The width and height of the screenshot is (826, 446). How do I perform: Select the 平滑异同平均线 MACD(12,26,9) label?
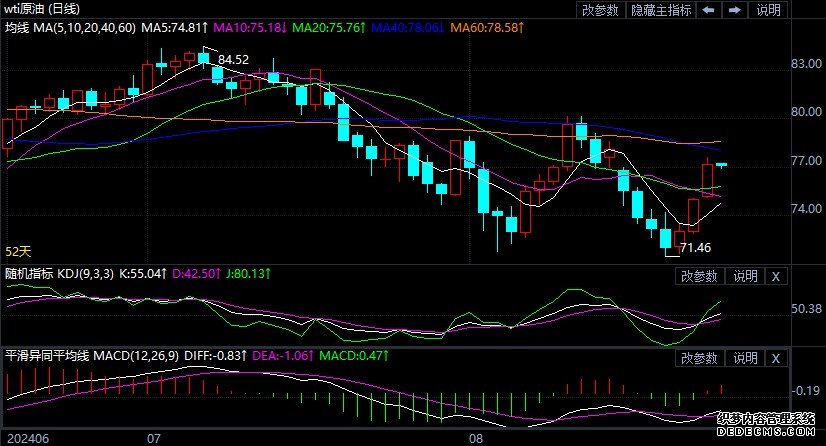pos(92,356)
